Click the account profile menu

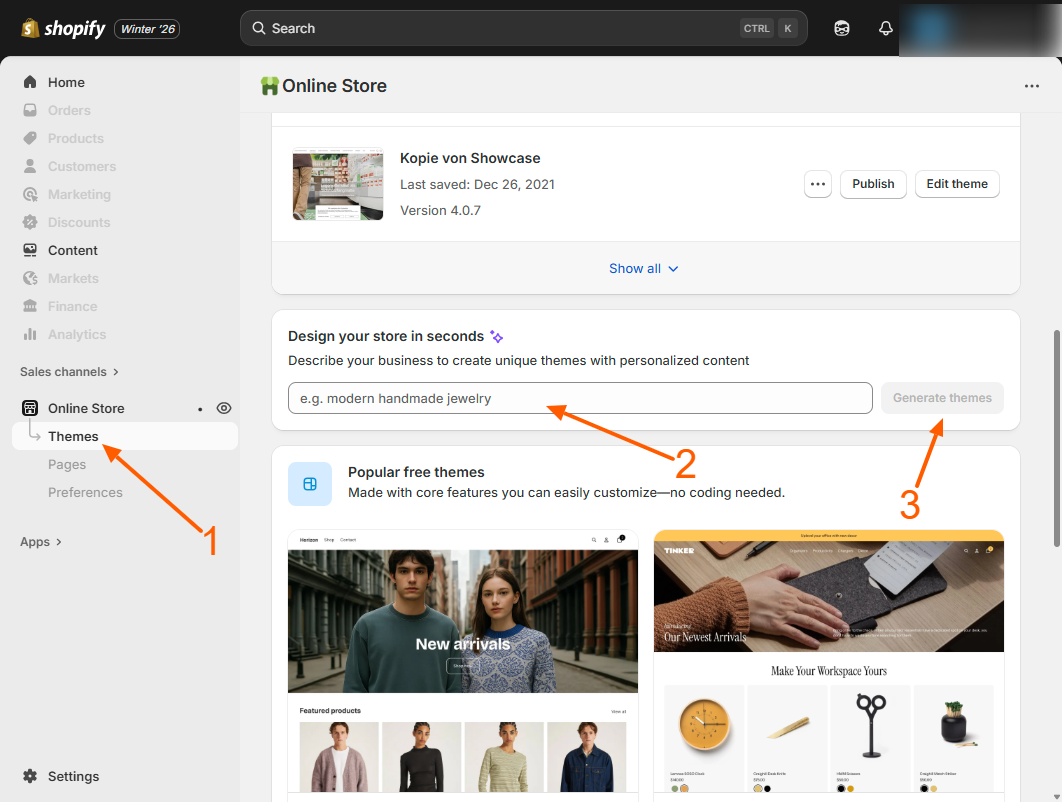pos(980,28)
